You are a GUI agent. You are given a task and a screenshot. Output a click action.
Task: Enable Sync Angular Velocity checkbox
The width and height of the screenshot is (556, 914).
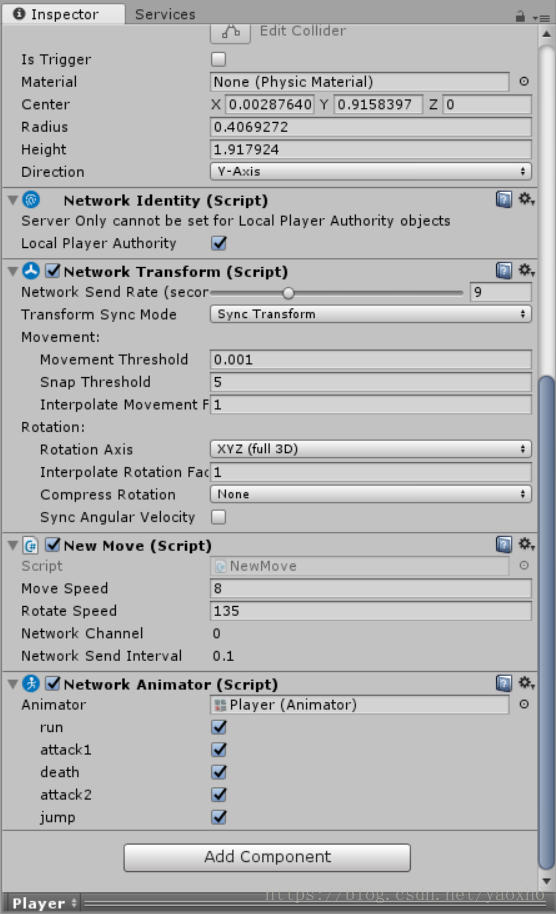(219, 516)
